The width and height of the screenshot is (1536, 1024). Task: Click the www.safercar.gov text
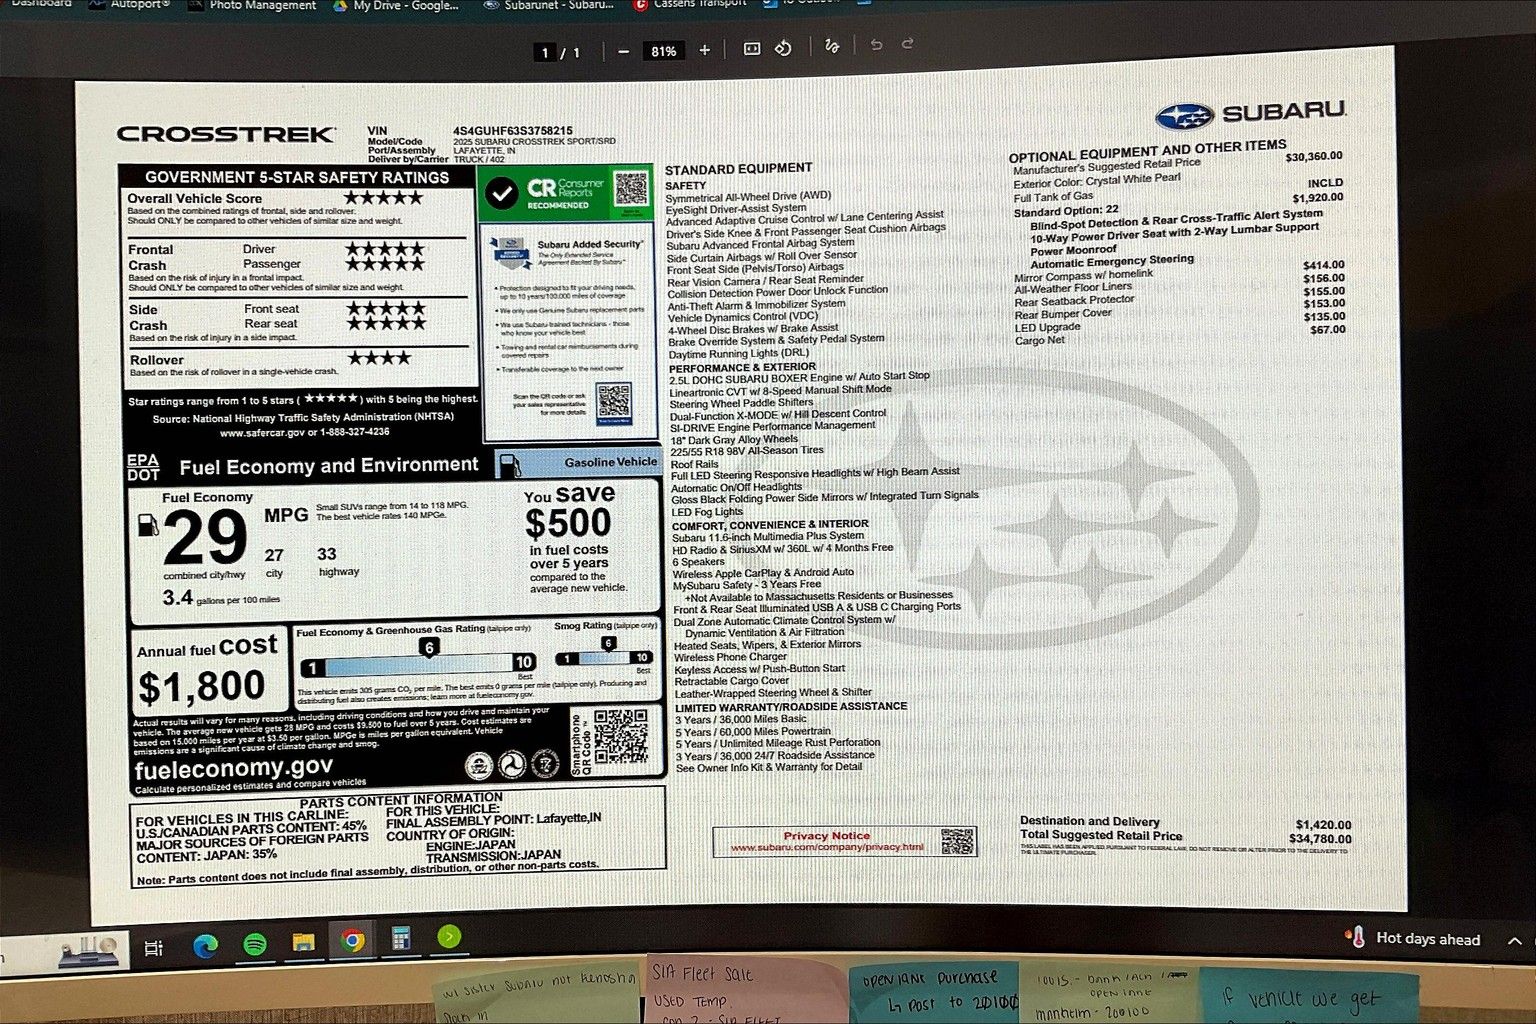point(262,433)
